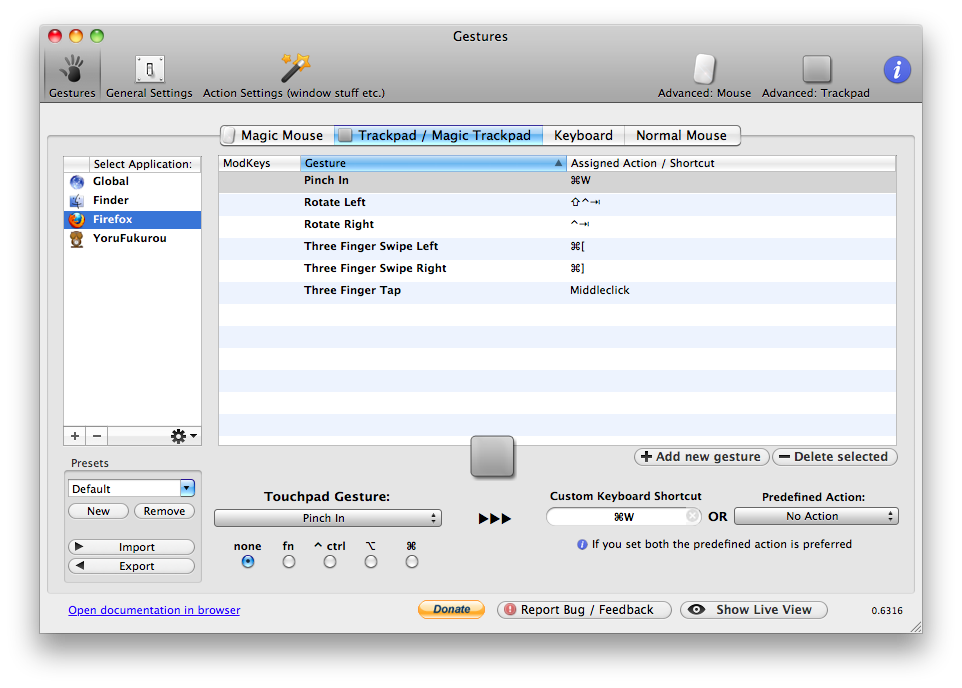Image resolution: width=962 pixels, height=688 pixels.
Task: Click the info icon beside predefined action note
Action: tap(582, 544)
